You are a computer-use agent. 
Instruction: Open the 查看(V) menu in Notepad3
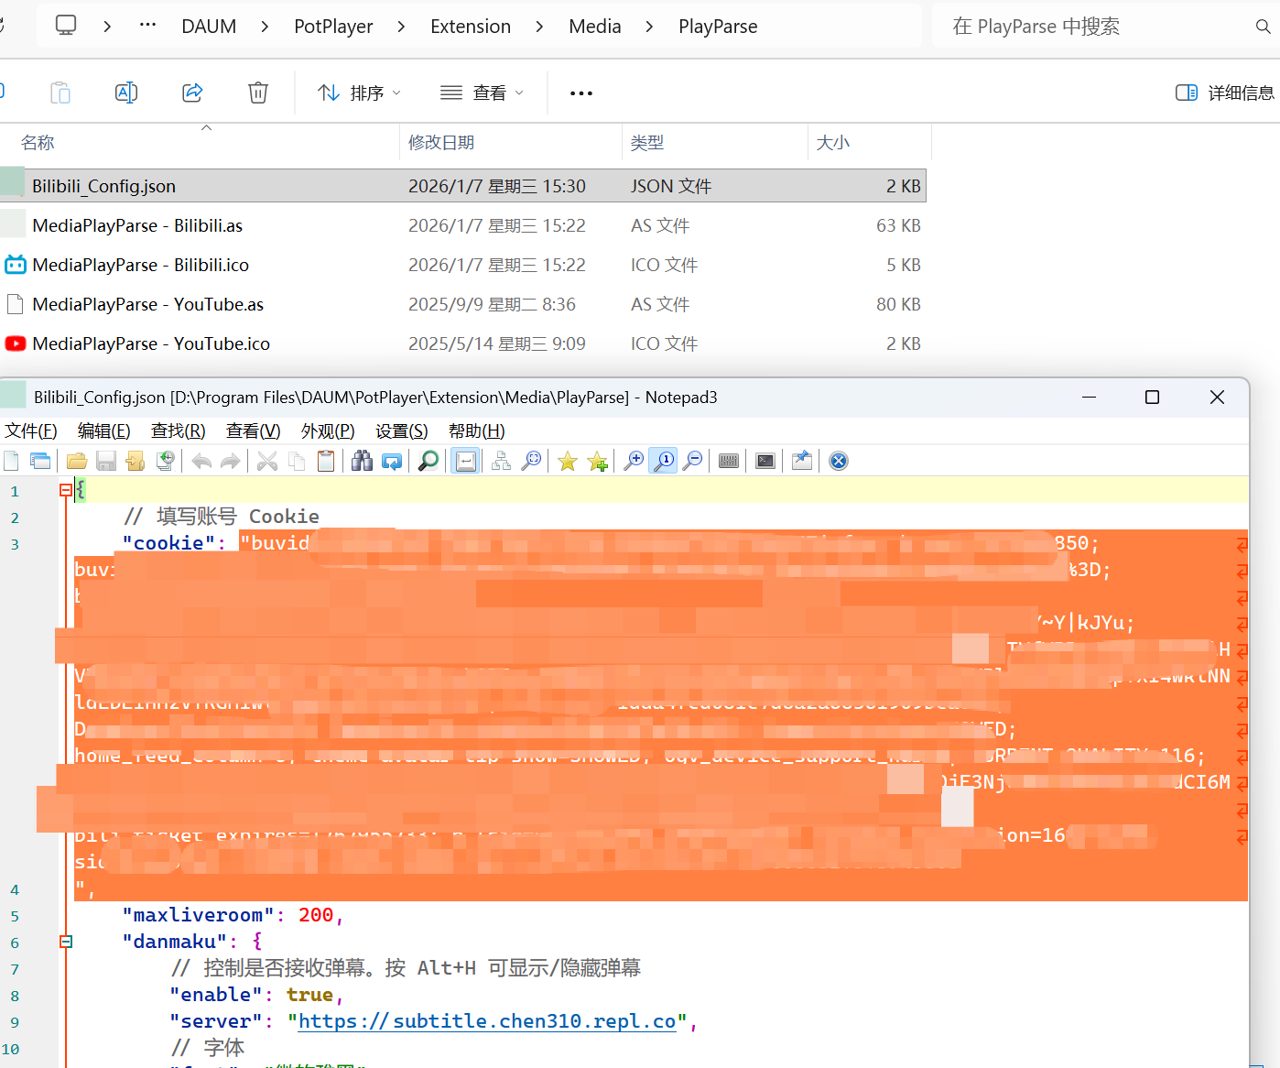[253, 431]
